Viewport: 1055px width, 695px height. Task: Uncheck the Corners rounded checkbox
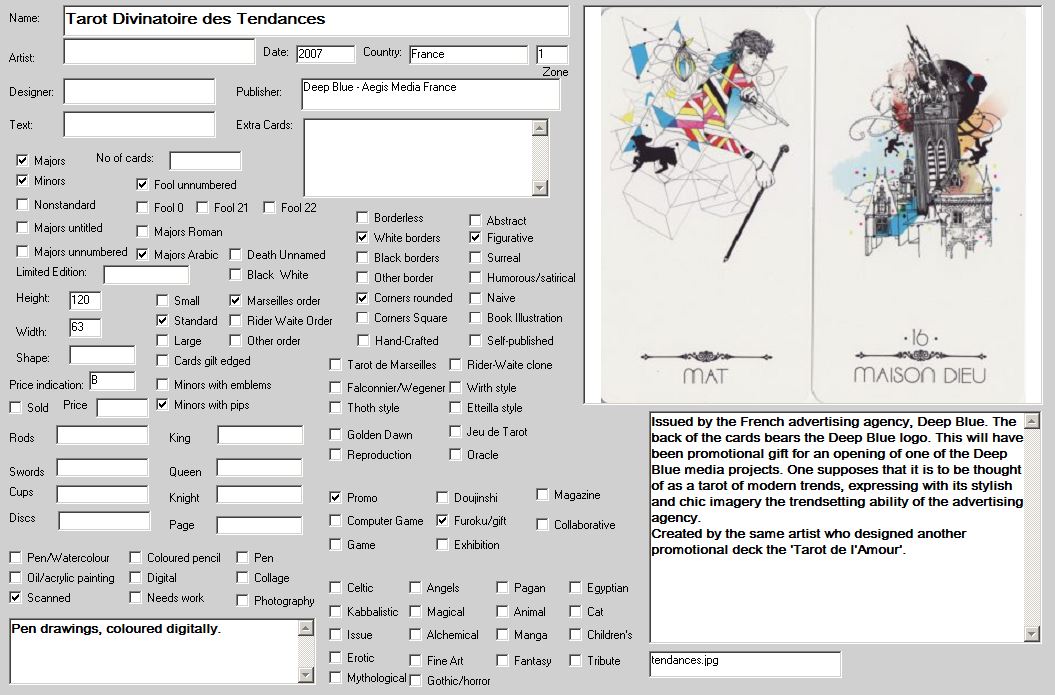363,298
